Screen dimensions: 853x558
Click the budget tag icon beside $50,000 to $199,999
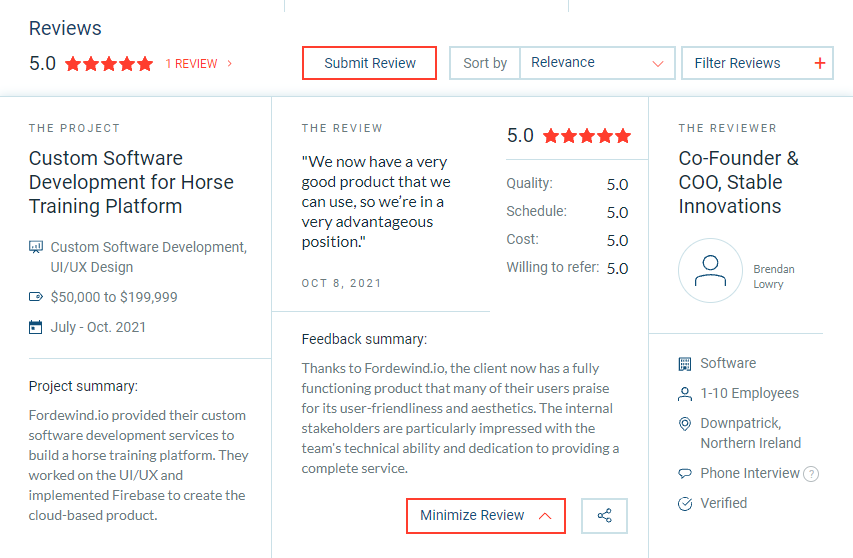[x=36, y=297]
